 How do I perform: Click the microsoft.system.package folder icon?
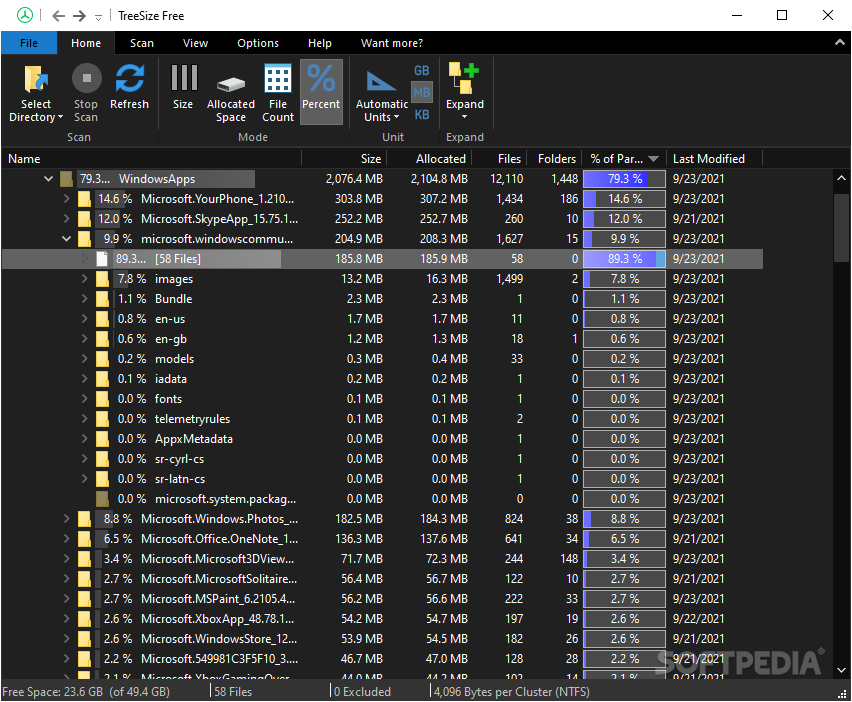(x=102, y=499)
